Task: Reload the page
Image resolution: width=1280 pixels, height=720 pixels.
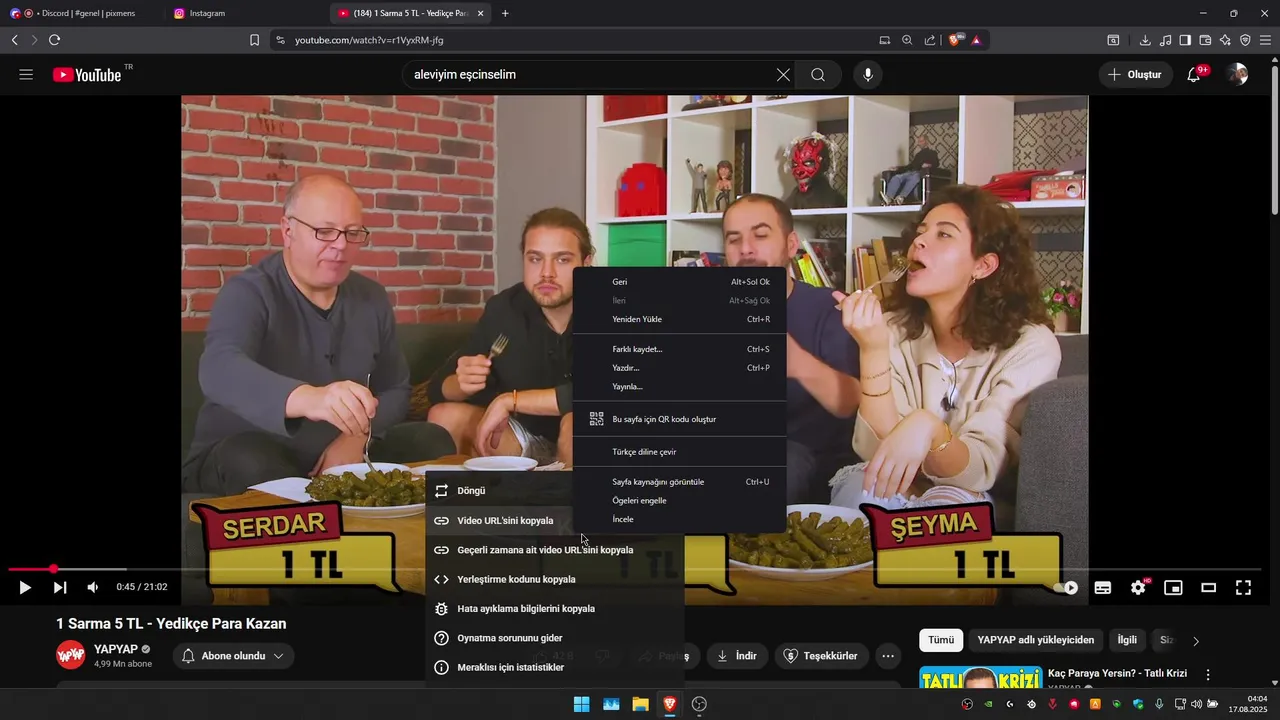Action: (x=54, y=40)
